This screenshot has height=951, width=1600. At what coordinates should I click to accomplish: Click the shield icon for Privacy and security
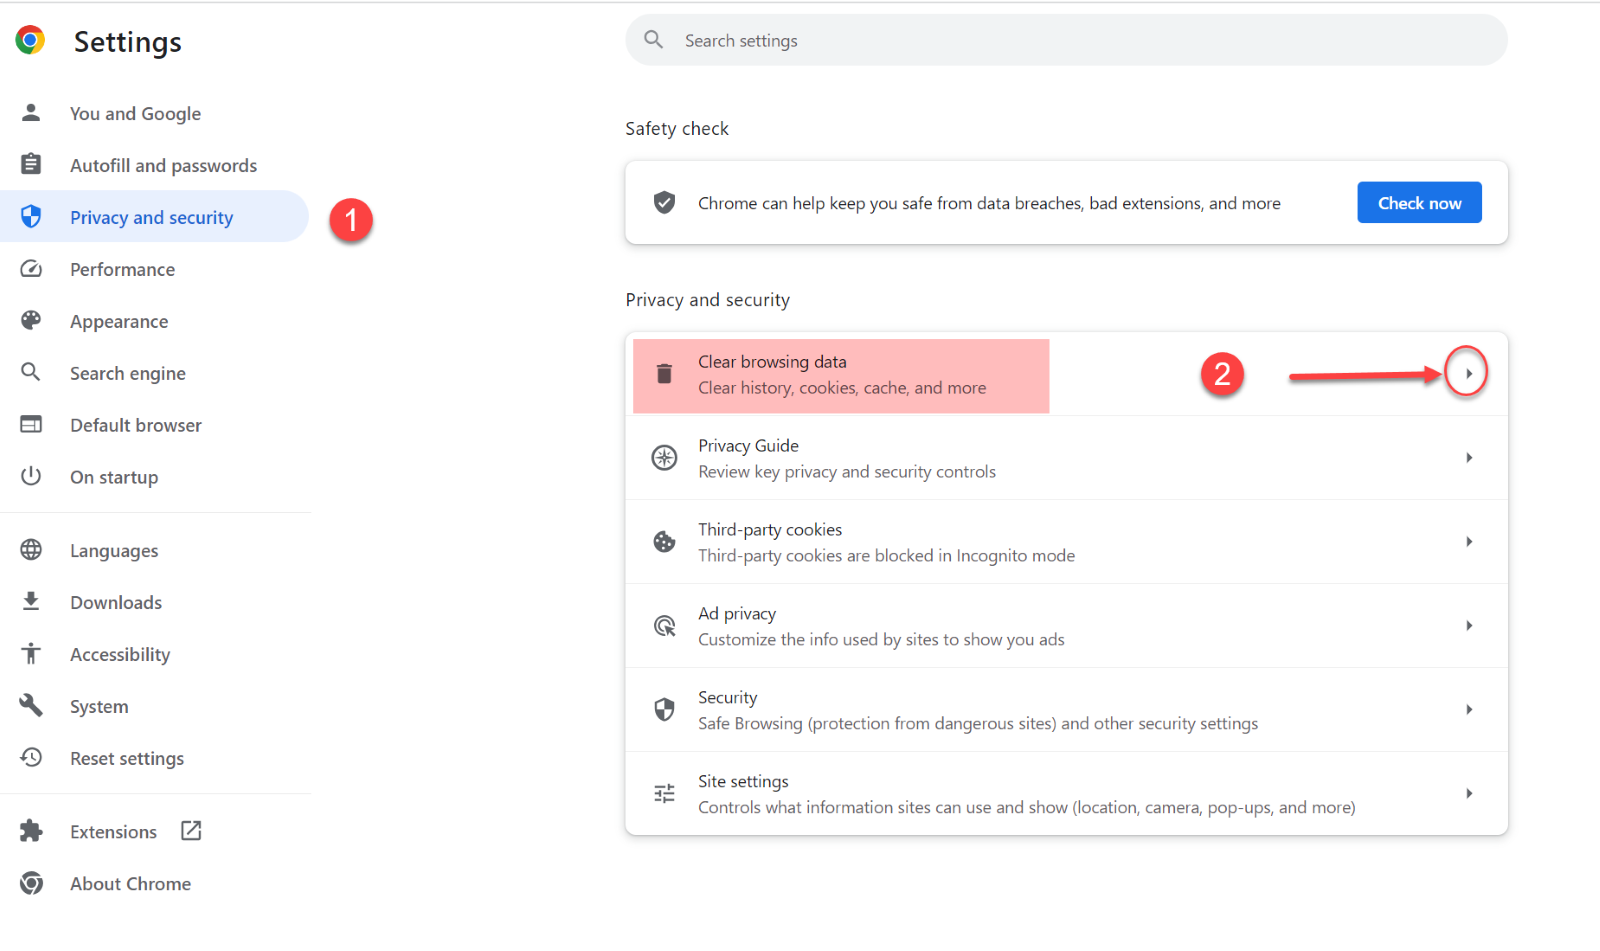click(31, 216)
